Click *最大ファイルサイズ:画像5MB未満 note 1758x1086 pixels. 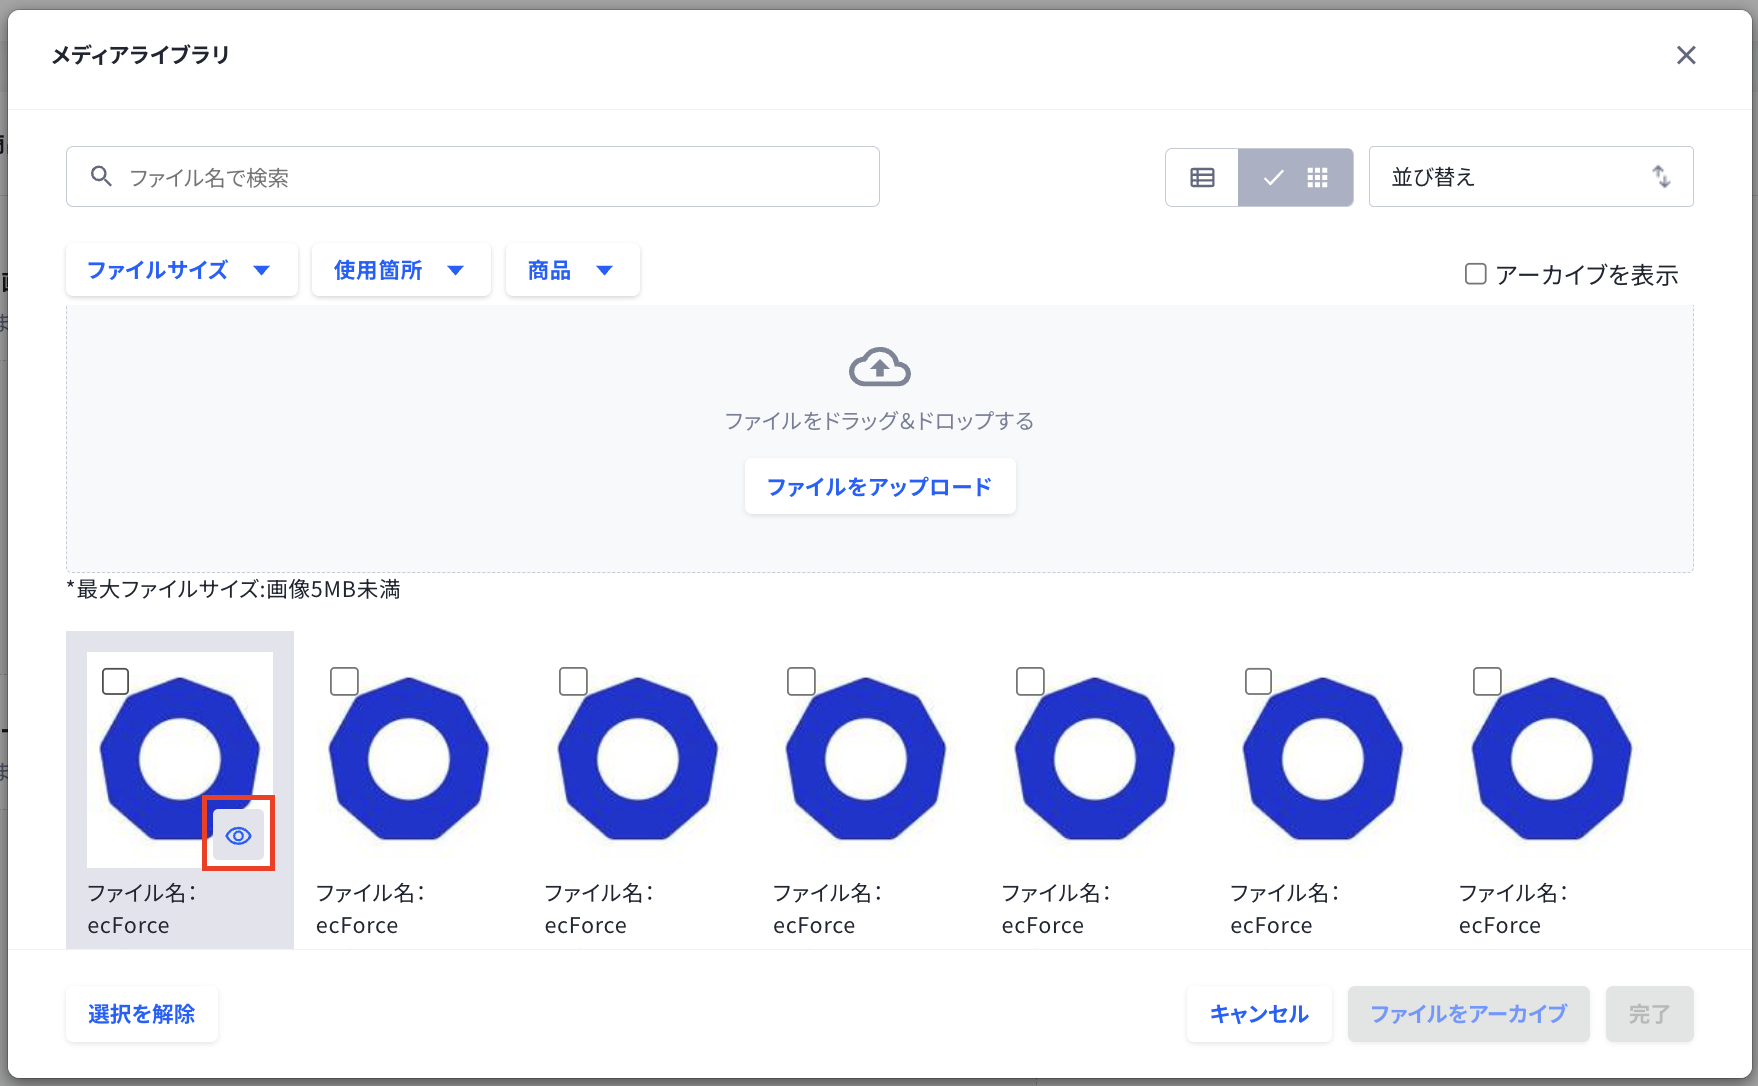coord(233,589)
